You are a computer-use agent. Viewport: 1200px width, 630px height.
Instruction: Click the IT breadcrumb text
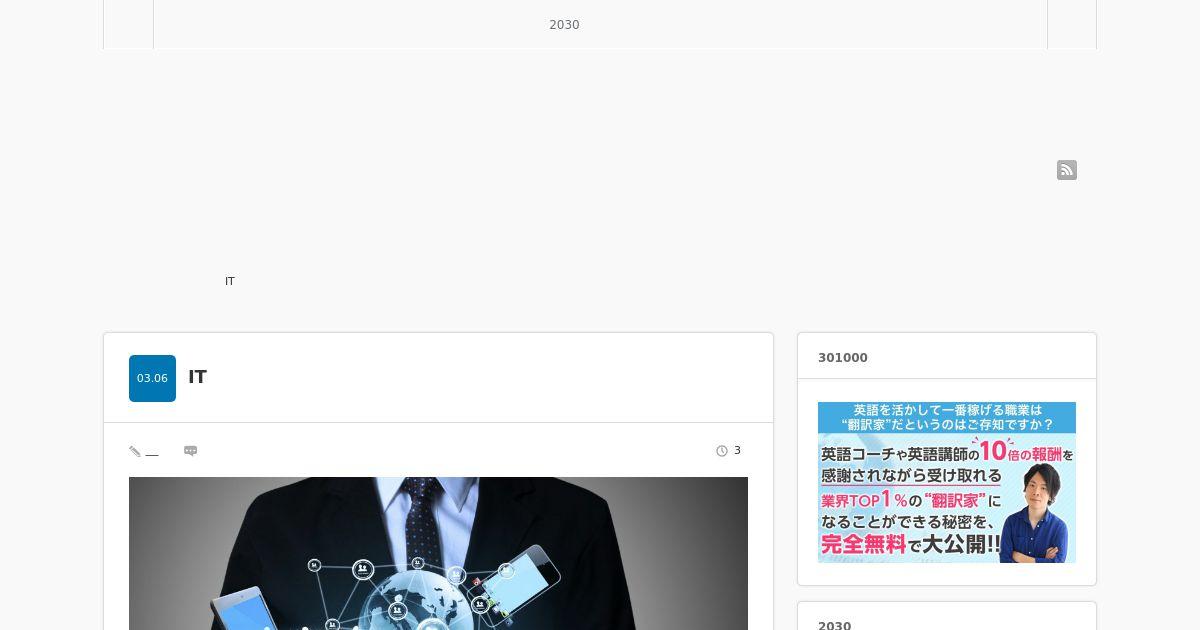[230, 281]
